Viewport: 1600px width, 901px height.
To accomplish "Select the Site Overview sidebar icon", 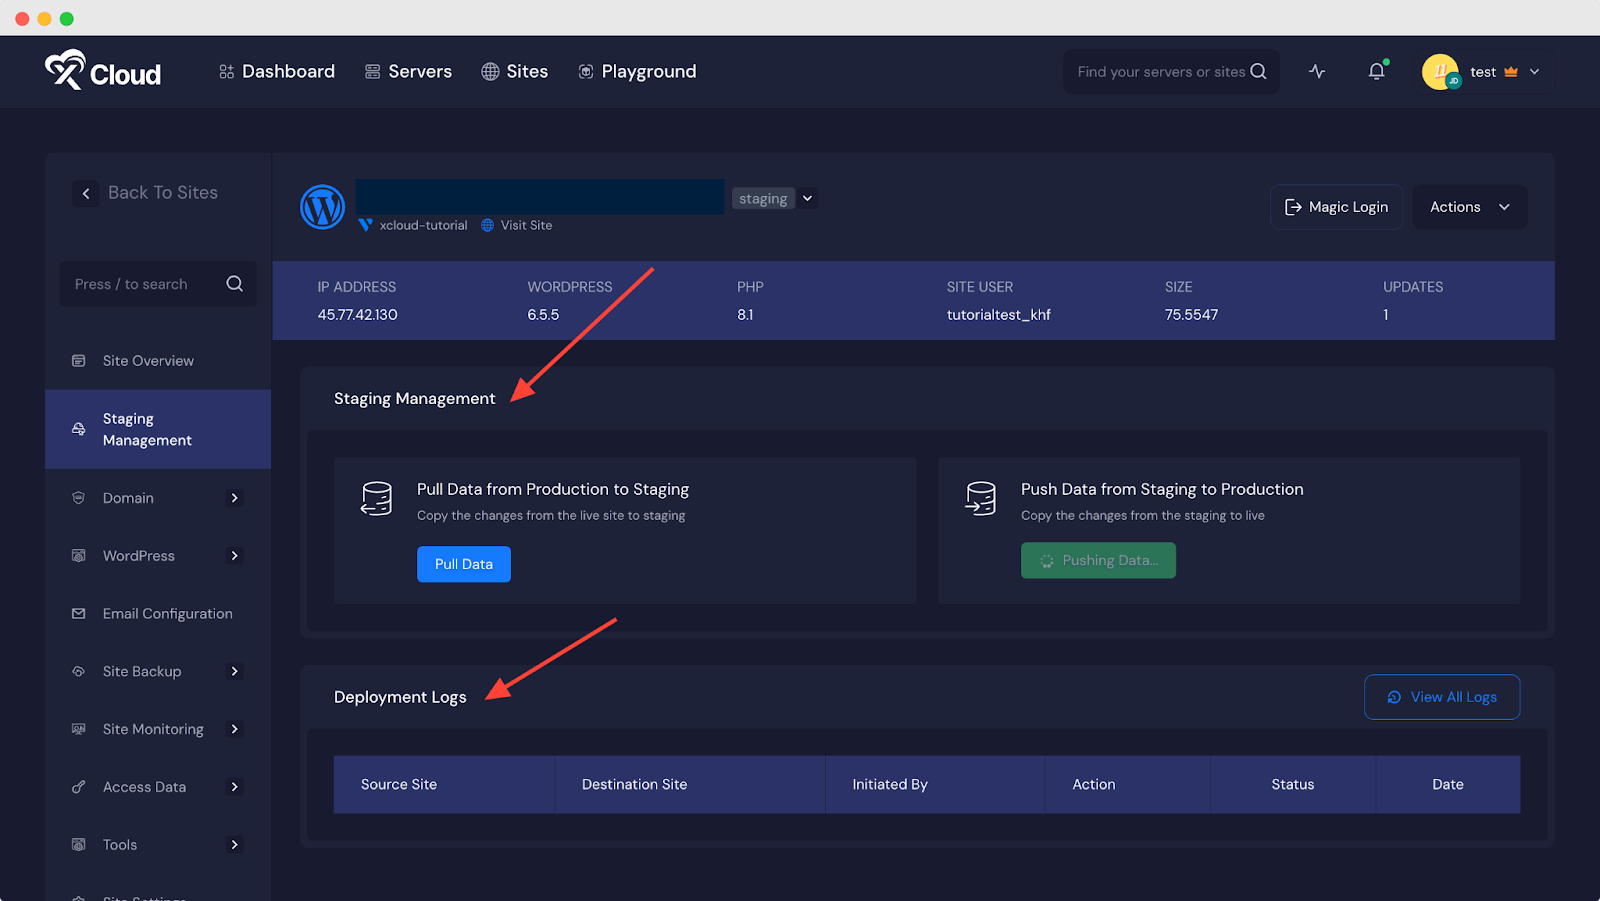I will tap(79, 360).
